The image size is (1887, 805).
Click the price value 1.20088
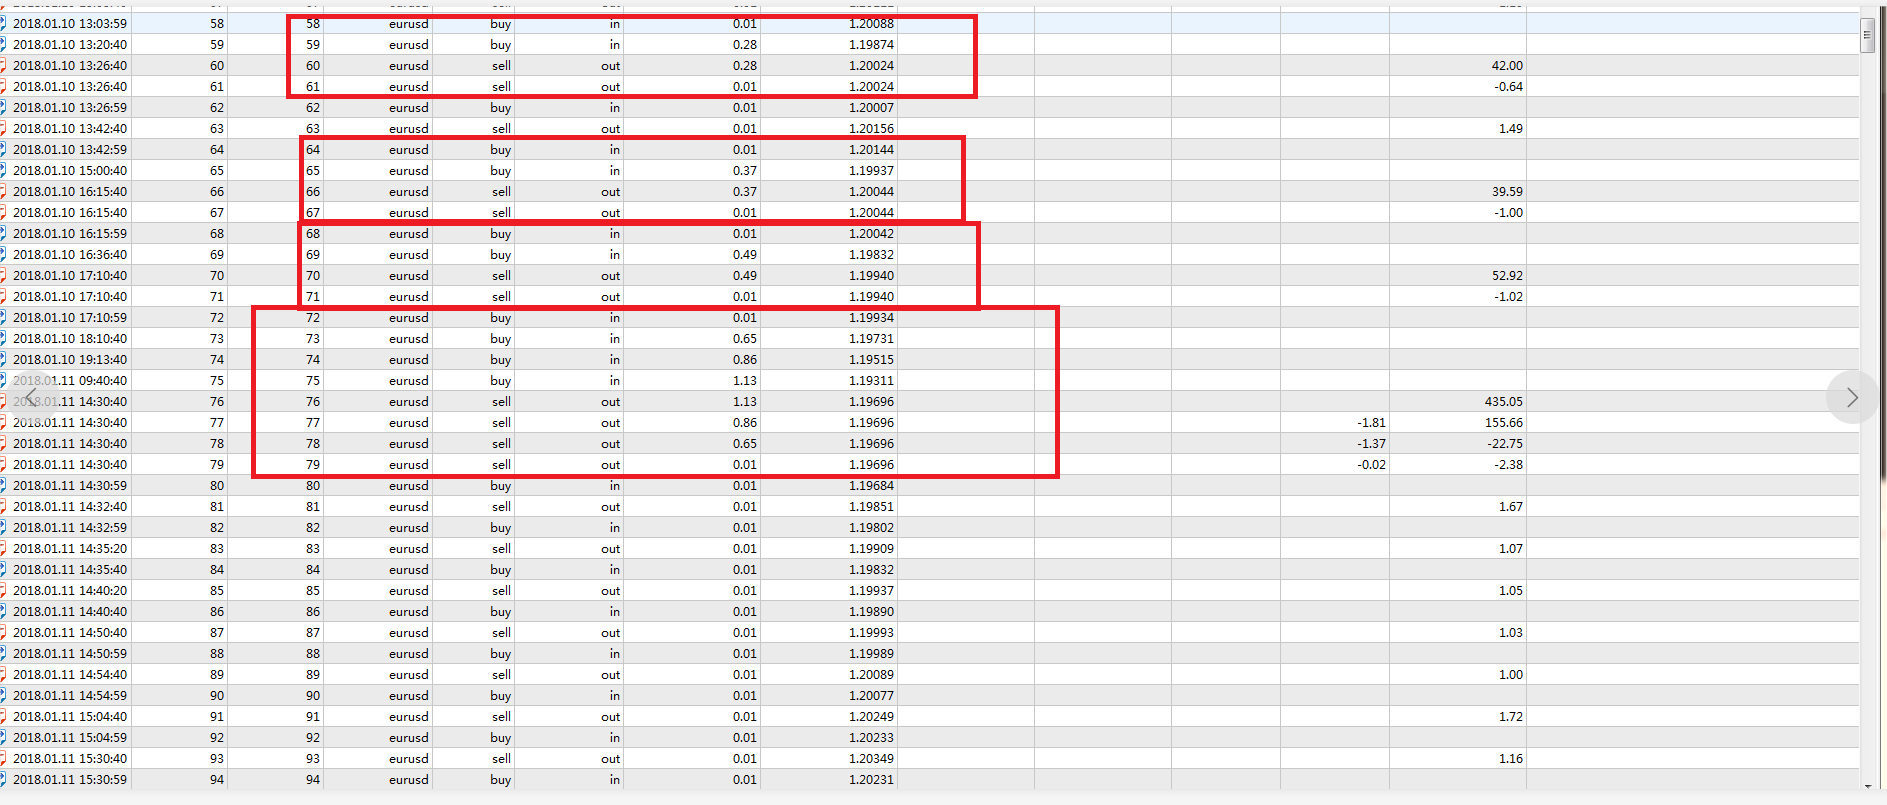click(x=871, y=23)
